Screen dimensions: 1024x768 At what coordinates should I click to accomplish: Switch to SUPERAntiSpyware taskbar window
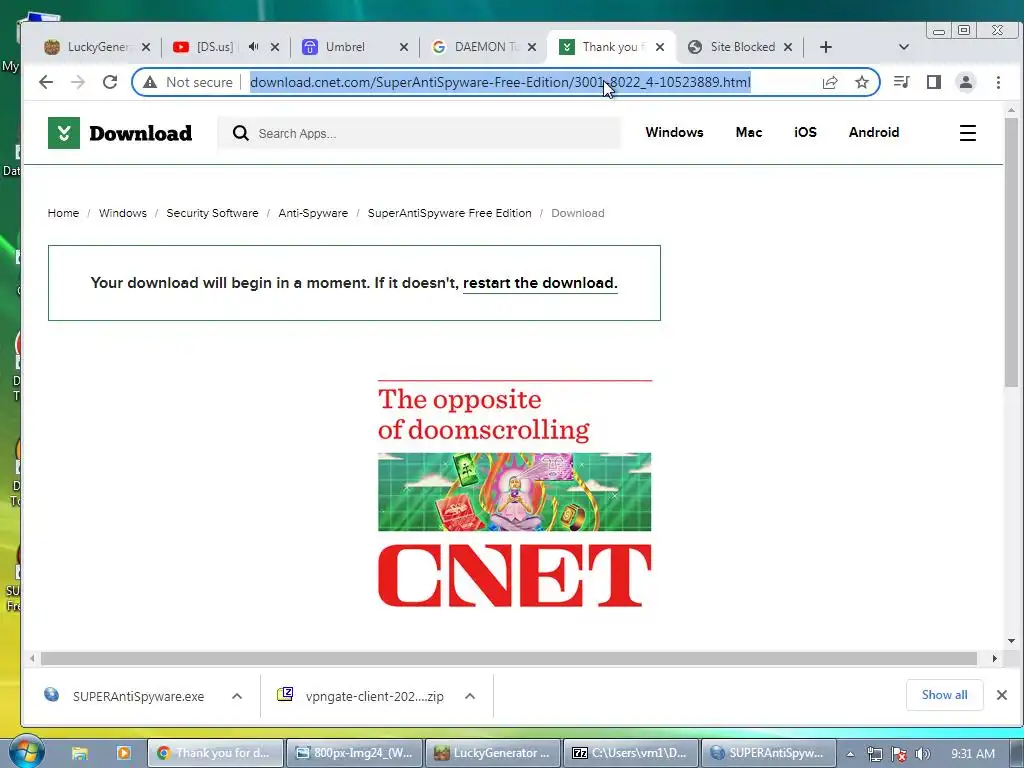pos(768,753)
